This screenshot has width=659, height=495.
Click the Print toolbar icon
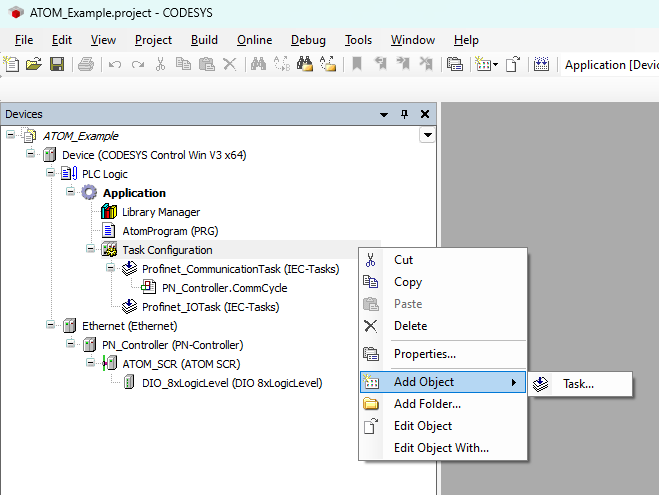point(86,64)
